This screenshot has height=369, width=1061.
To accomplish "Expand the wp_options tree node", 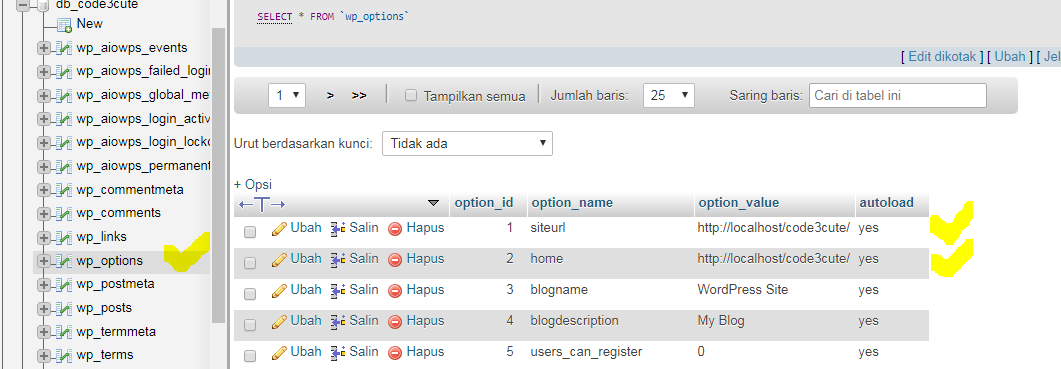I will point(44,261).
